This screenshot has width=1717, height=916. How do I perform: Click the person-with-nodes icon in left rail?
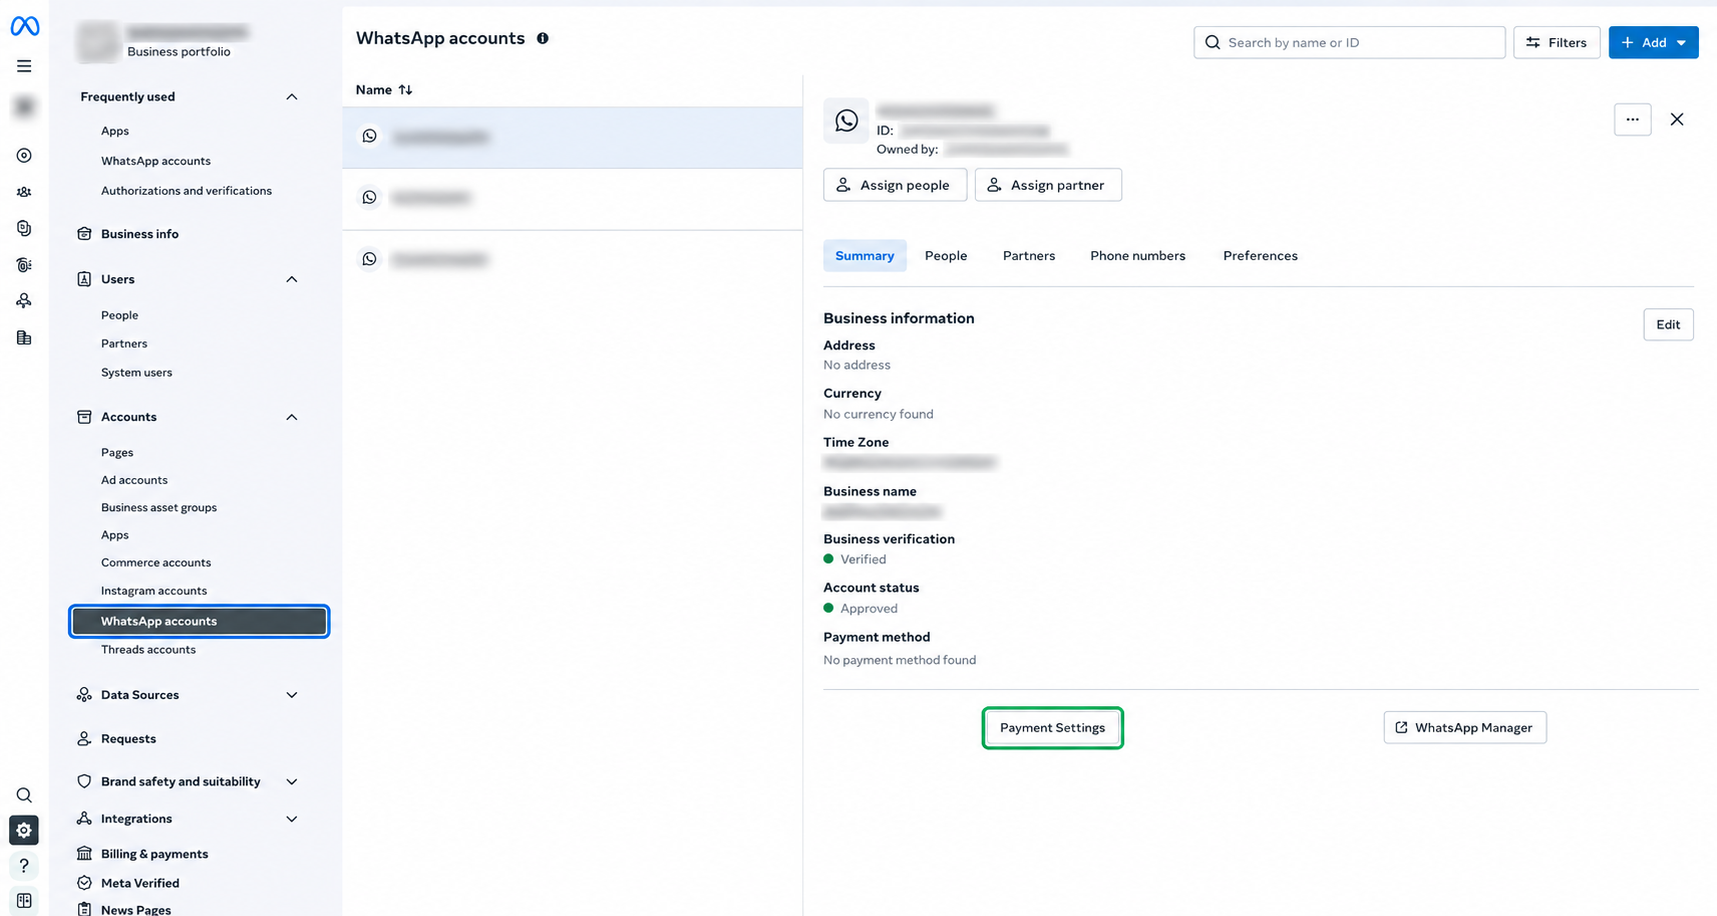click(x=24, y=301)
